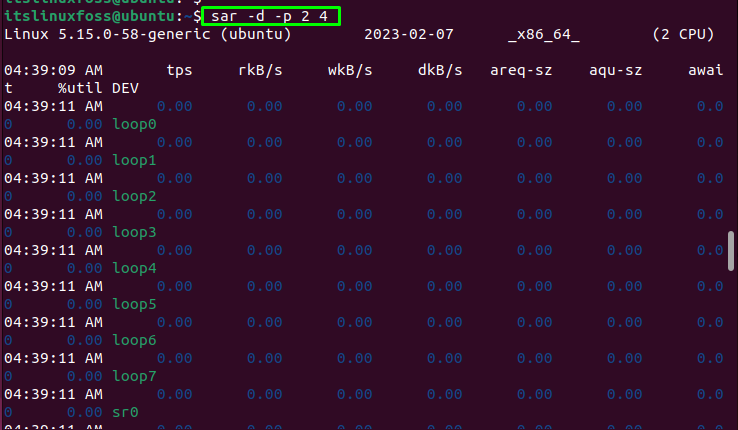Select the dkB/s column header

click(440, 70)
